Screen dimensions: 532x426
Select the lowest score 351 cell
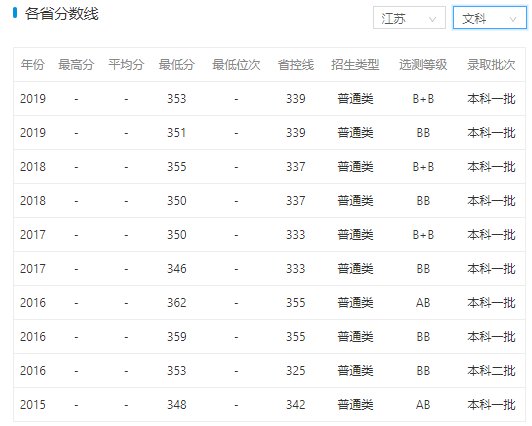[x=177, y=133]
